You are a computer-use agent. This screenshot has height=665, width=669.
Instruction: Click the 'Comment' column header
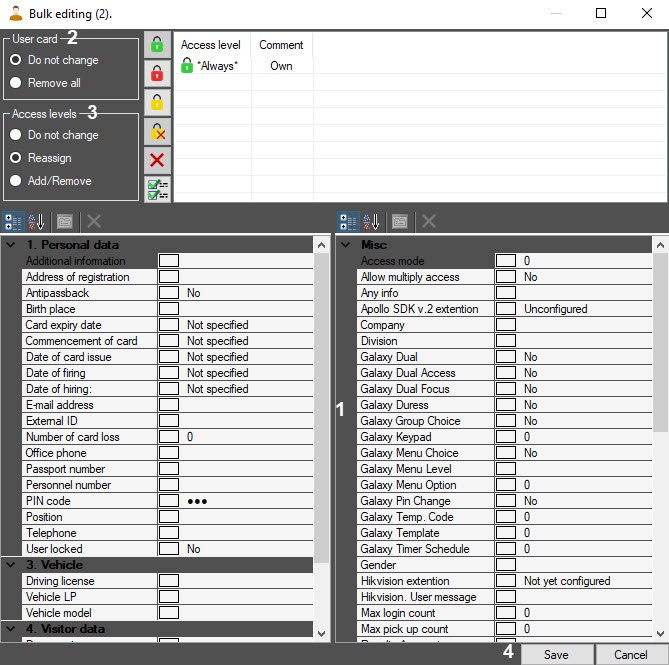pos(281,45)
